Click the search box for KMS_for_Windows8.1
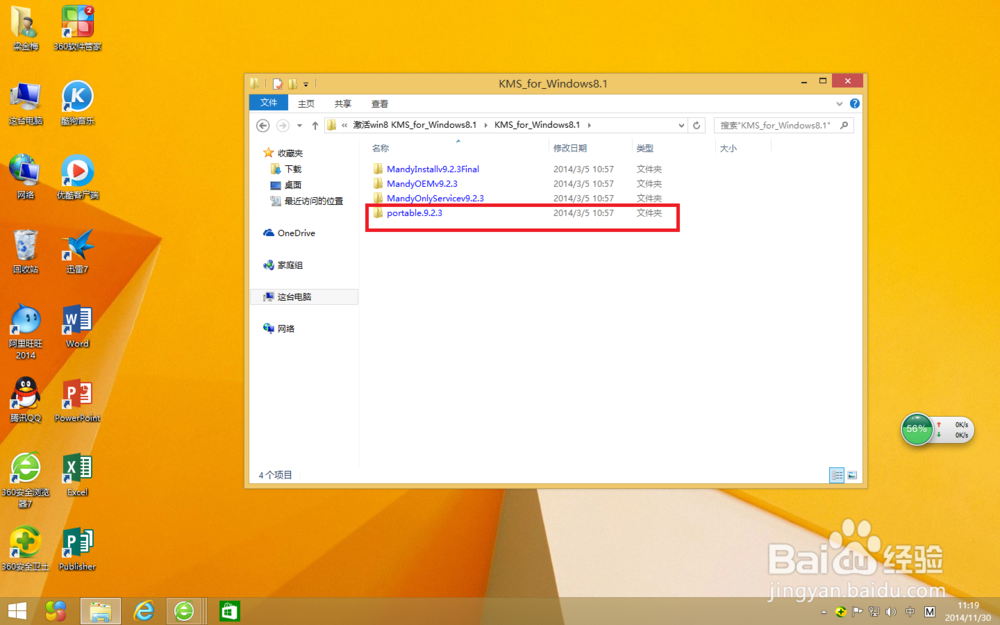The height and width of the screenshot is (625, 1000). click(778, 125)
